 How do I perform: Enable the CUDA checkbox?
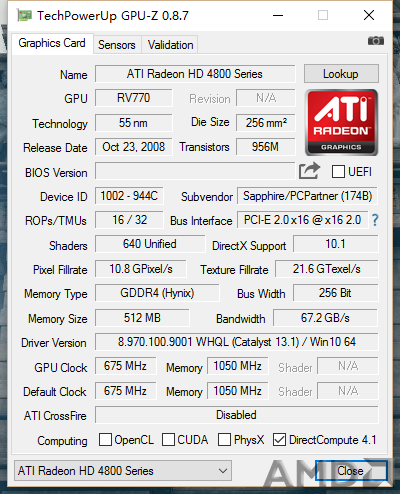click(168, 440)
